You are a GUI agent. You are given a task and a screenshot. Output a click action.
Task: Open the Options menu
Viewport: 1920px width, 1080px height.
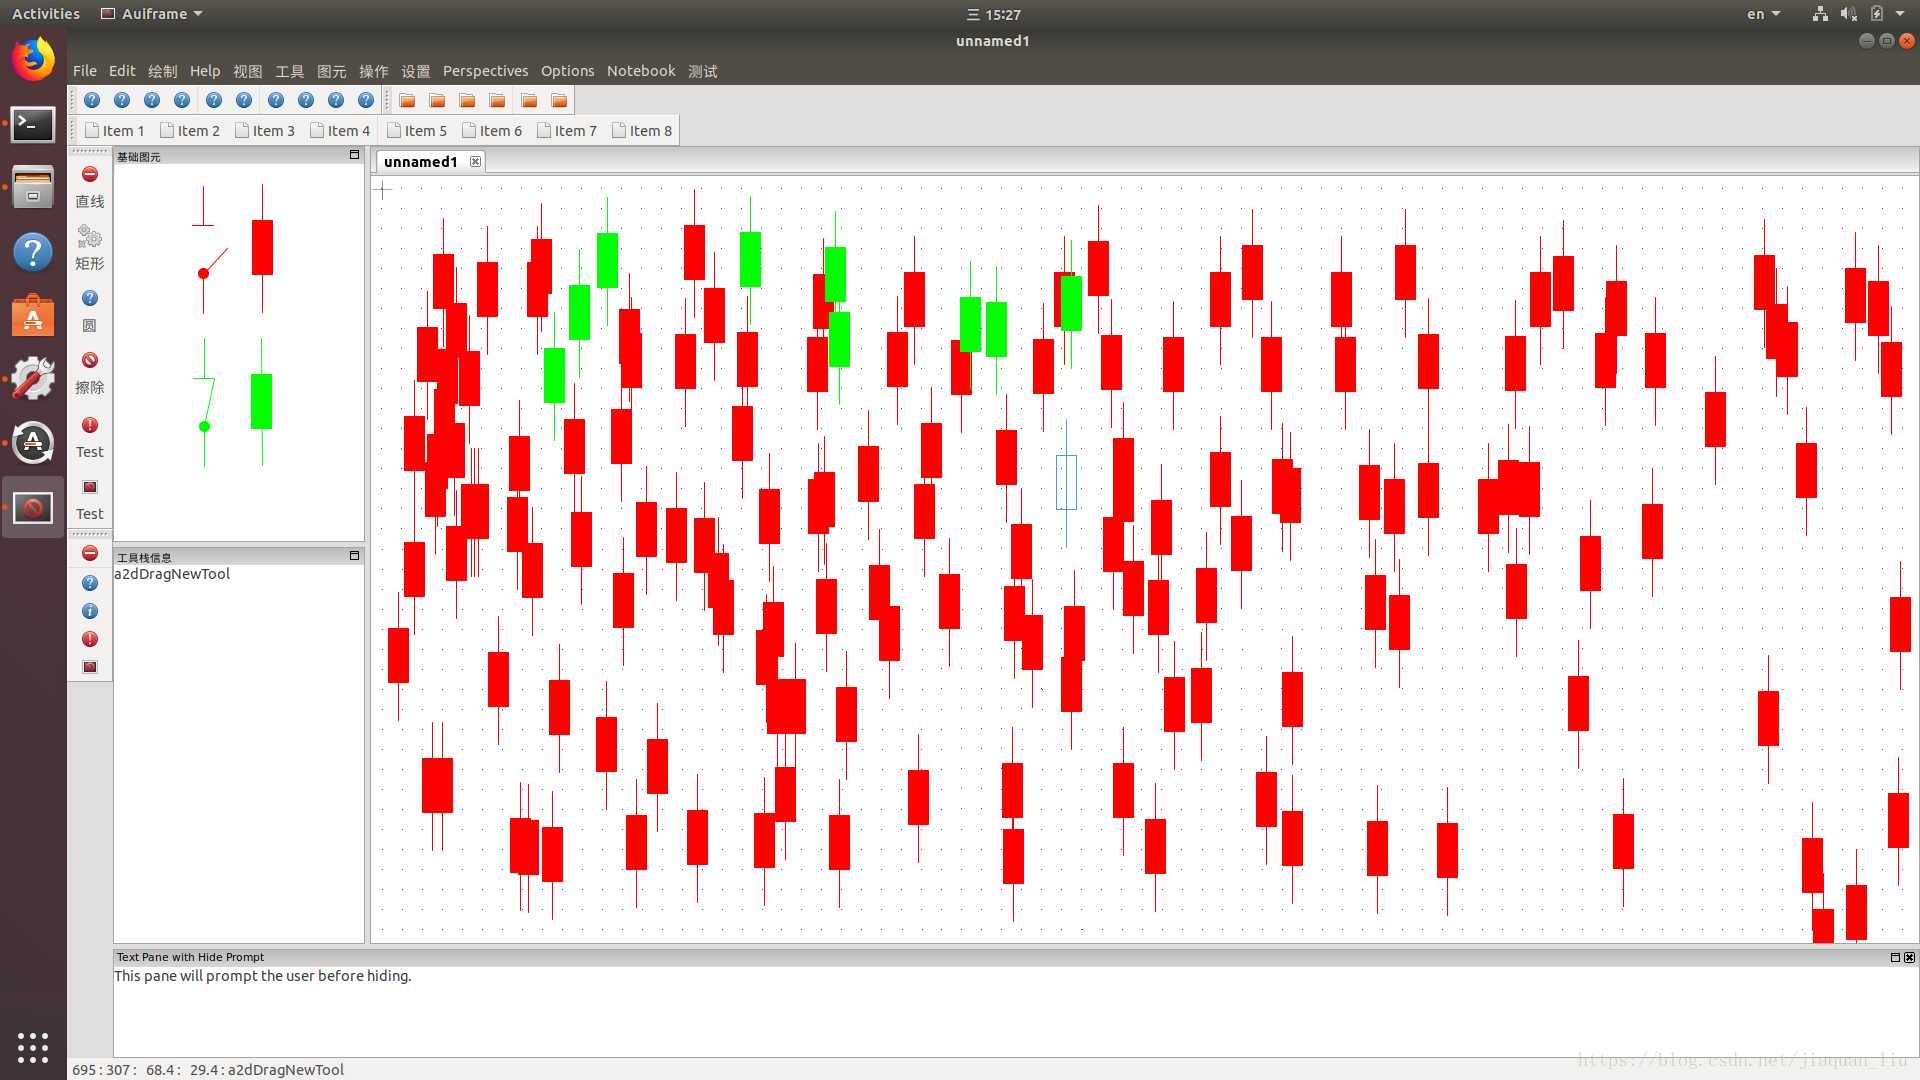pos(567,71)
